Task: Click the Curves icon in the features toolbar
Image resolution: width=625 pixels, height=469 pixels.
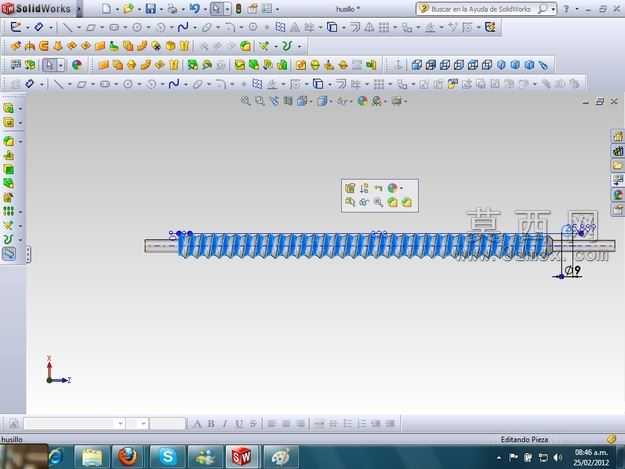Action: click(x=287, y=46)
